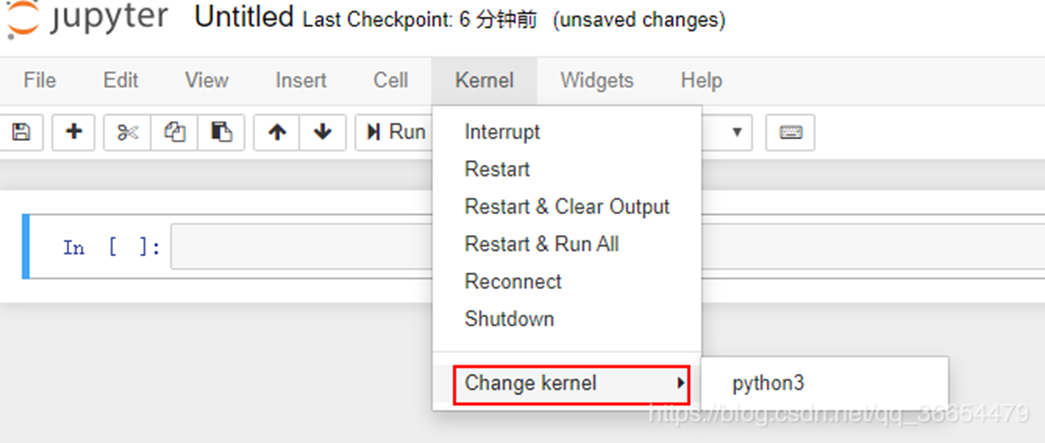
Task: Open command palette keyboard icon
Action: [790, 133]
